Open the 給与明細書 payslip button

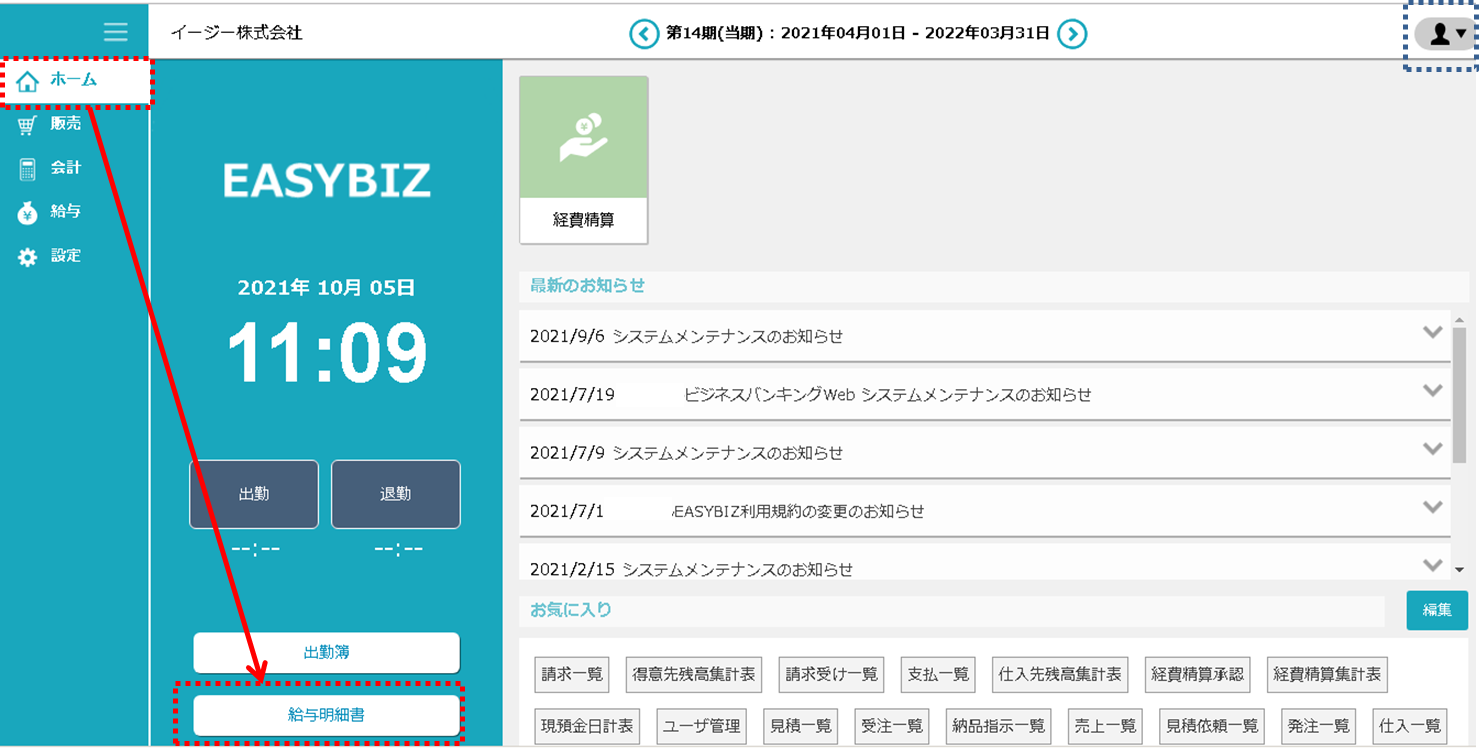326,715
